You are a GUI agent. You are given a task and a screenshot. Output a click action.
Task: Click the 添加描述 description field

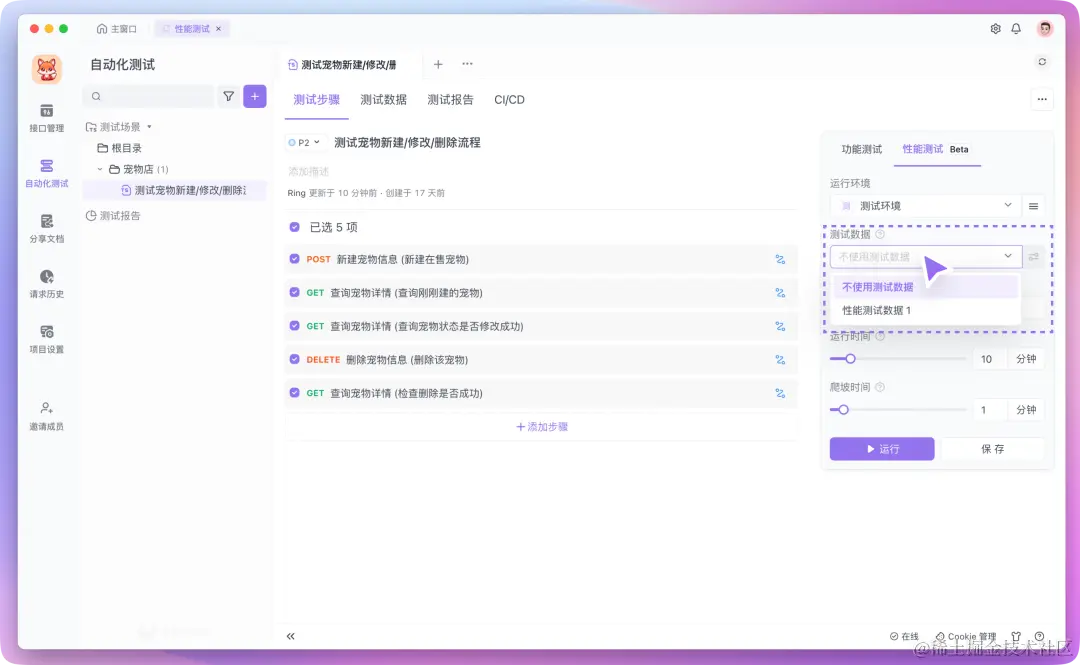click(x=309, y=172)
